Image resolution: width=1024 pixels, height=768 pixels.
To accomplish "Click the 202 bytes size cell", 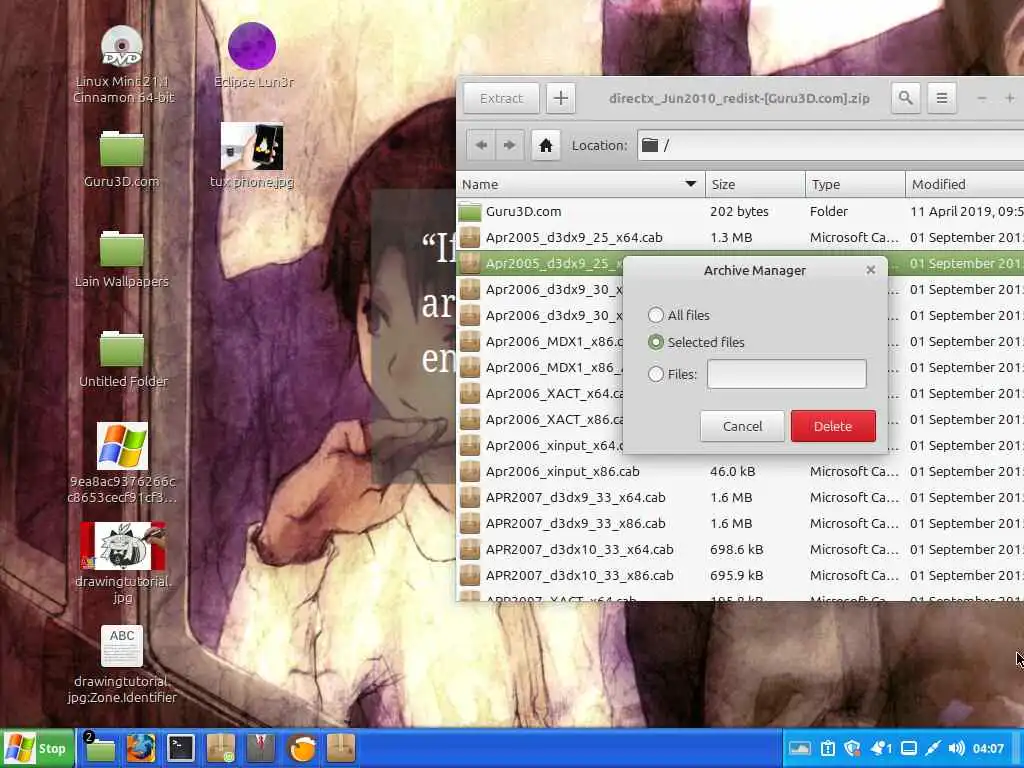I will pos(739,211).
